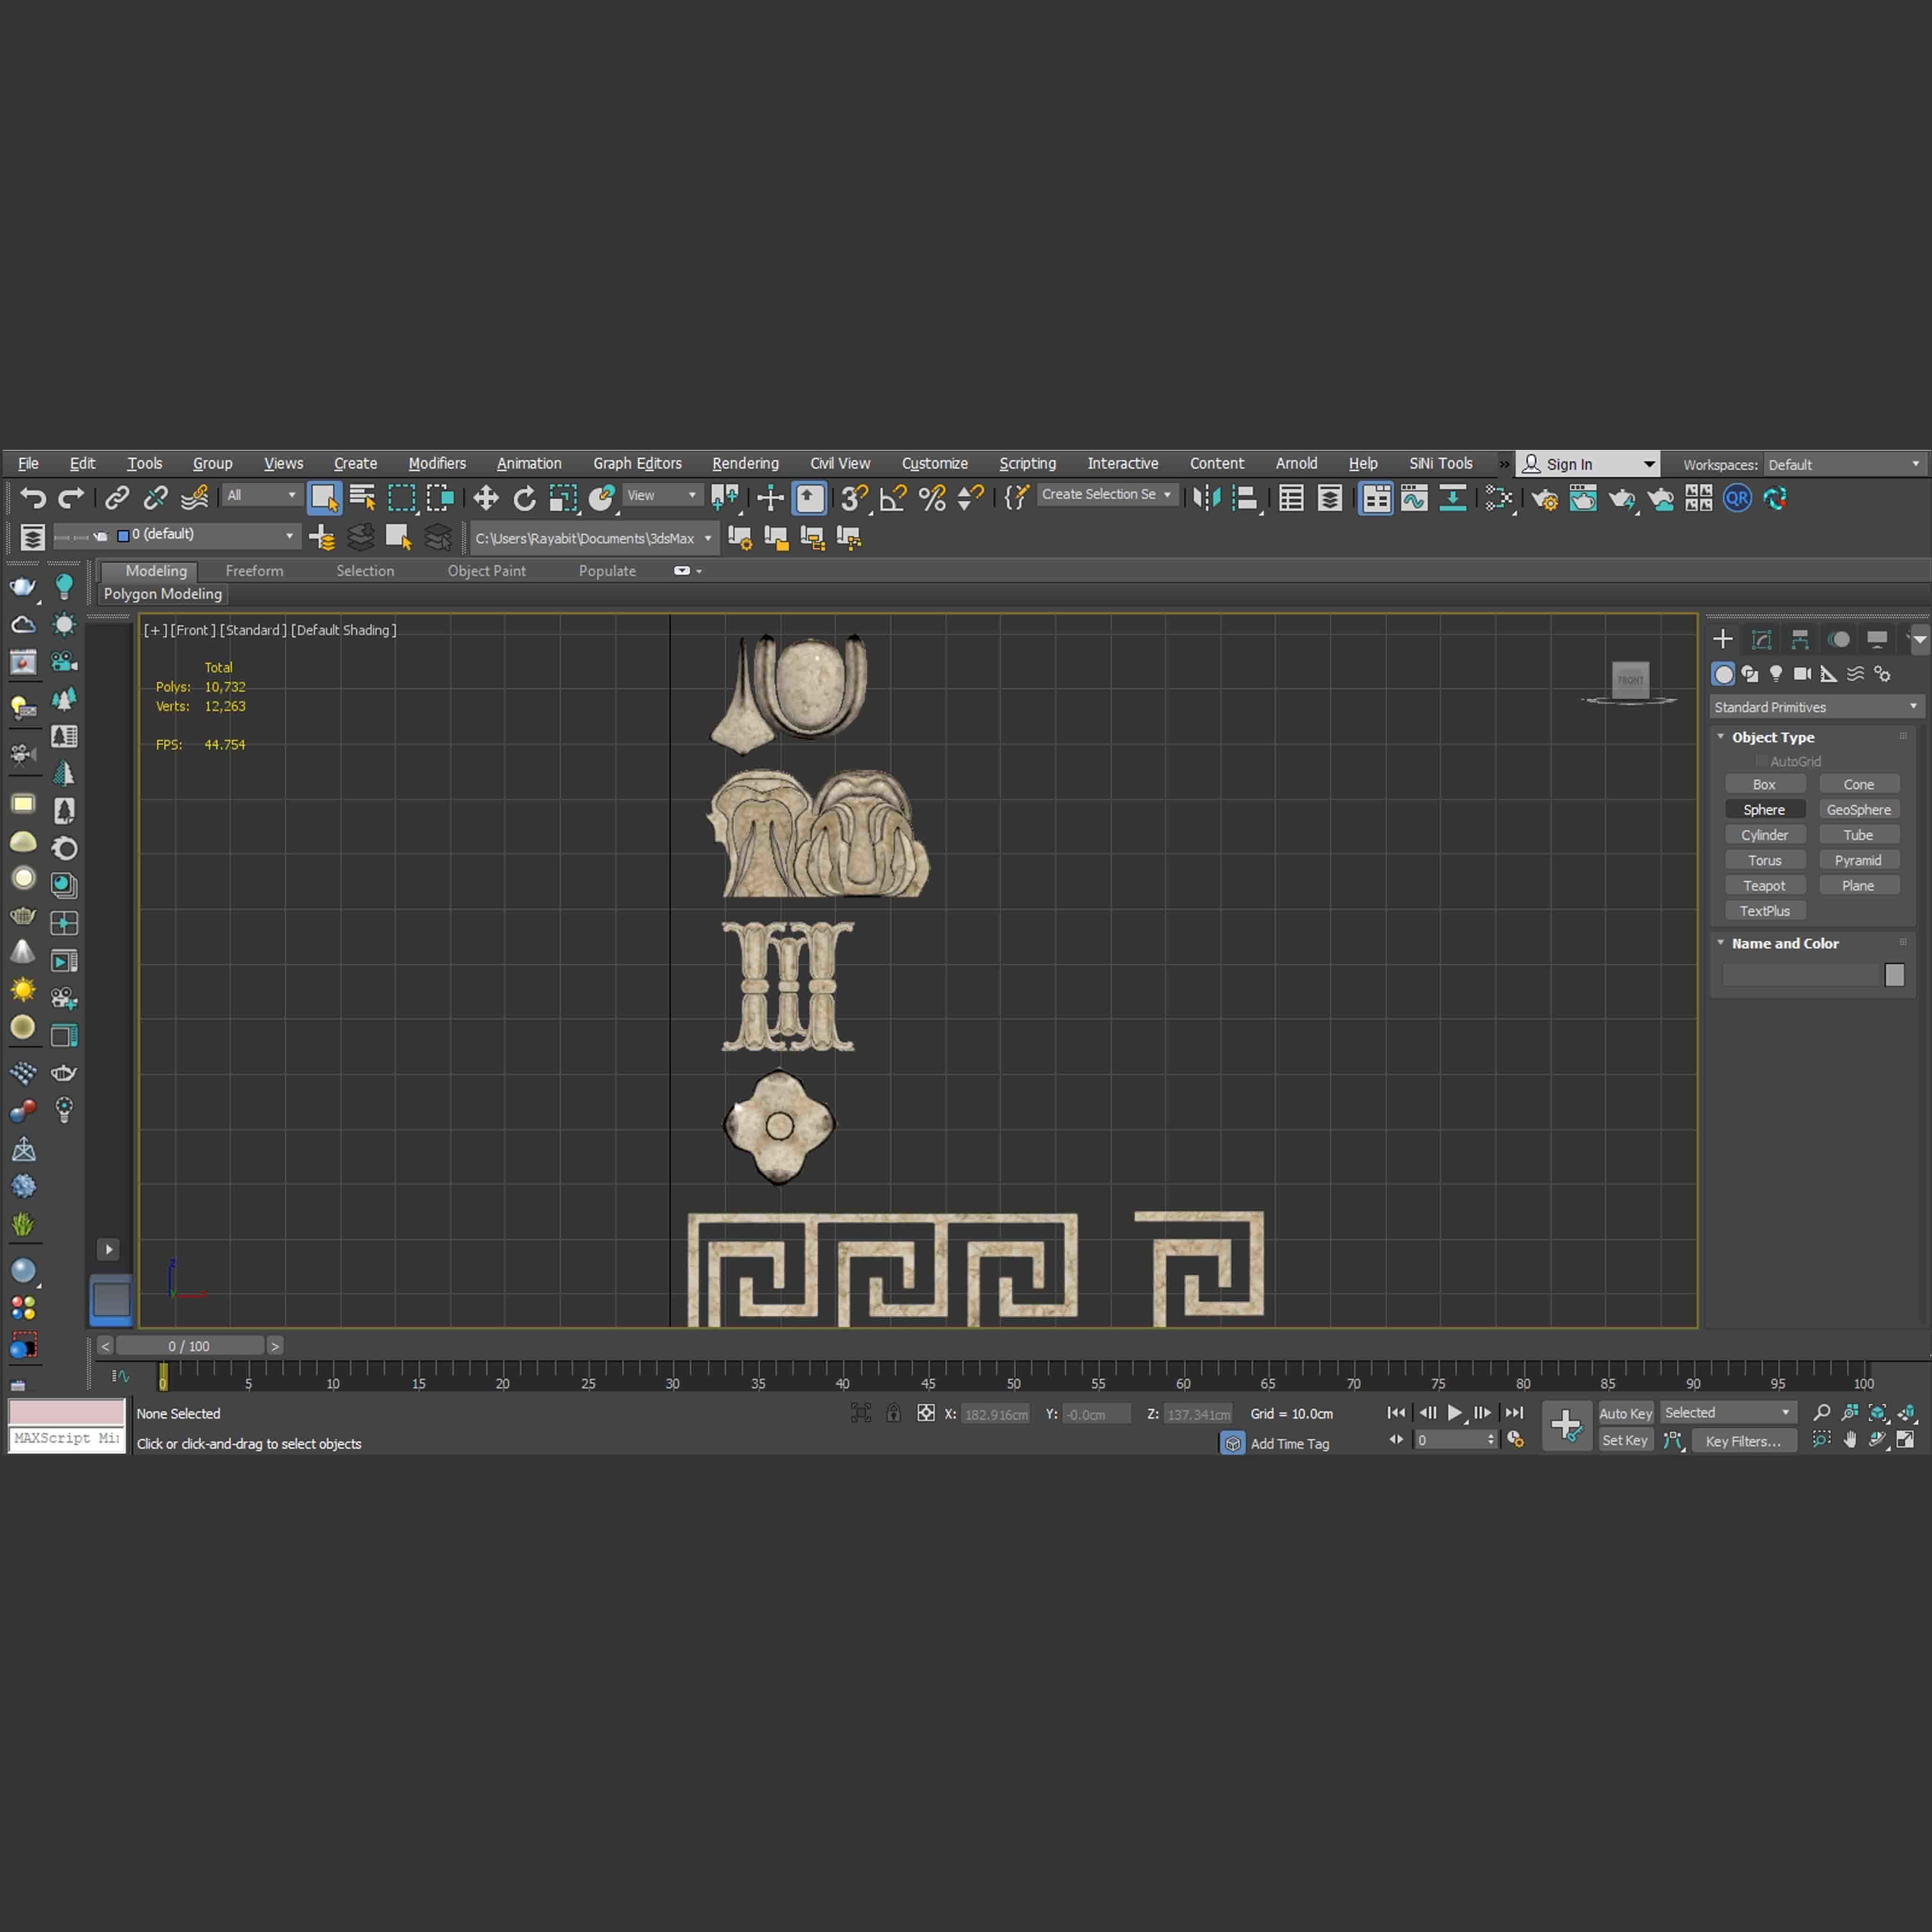
Task: Toggle Set Key mode
Action: tap(1624, 1440)
